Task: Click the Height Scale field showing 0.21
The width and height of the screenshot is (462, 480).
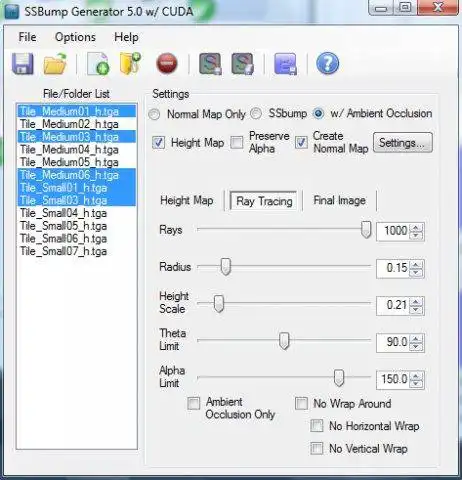Action: [x=394, y=305]
